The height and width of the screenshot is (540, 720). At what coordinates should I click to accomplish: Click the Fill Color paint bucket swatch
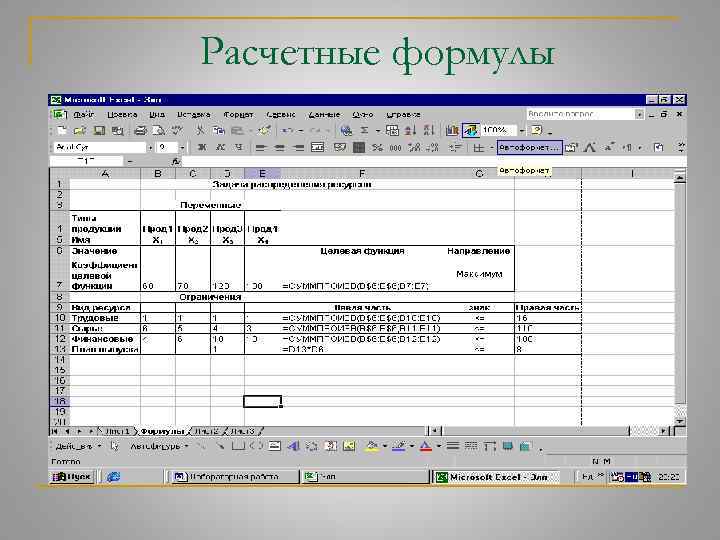click(x=372, y=446)
